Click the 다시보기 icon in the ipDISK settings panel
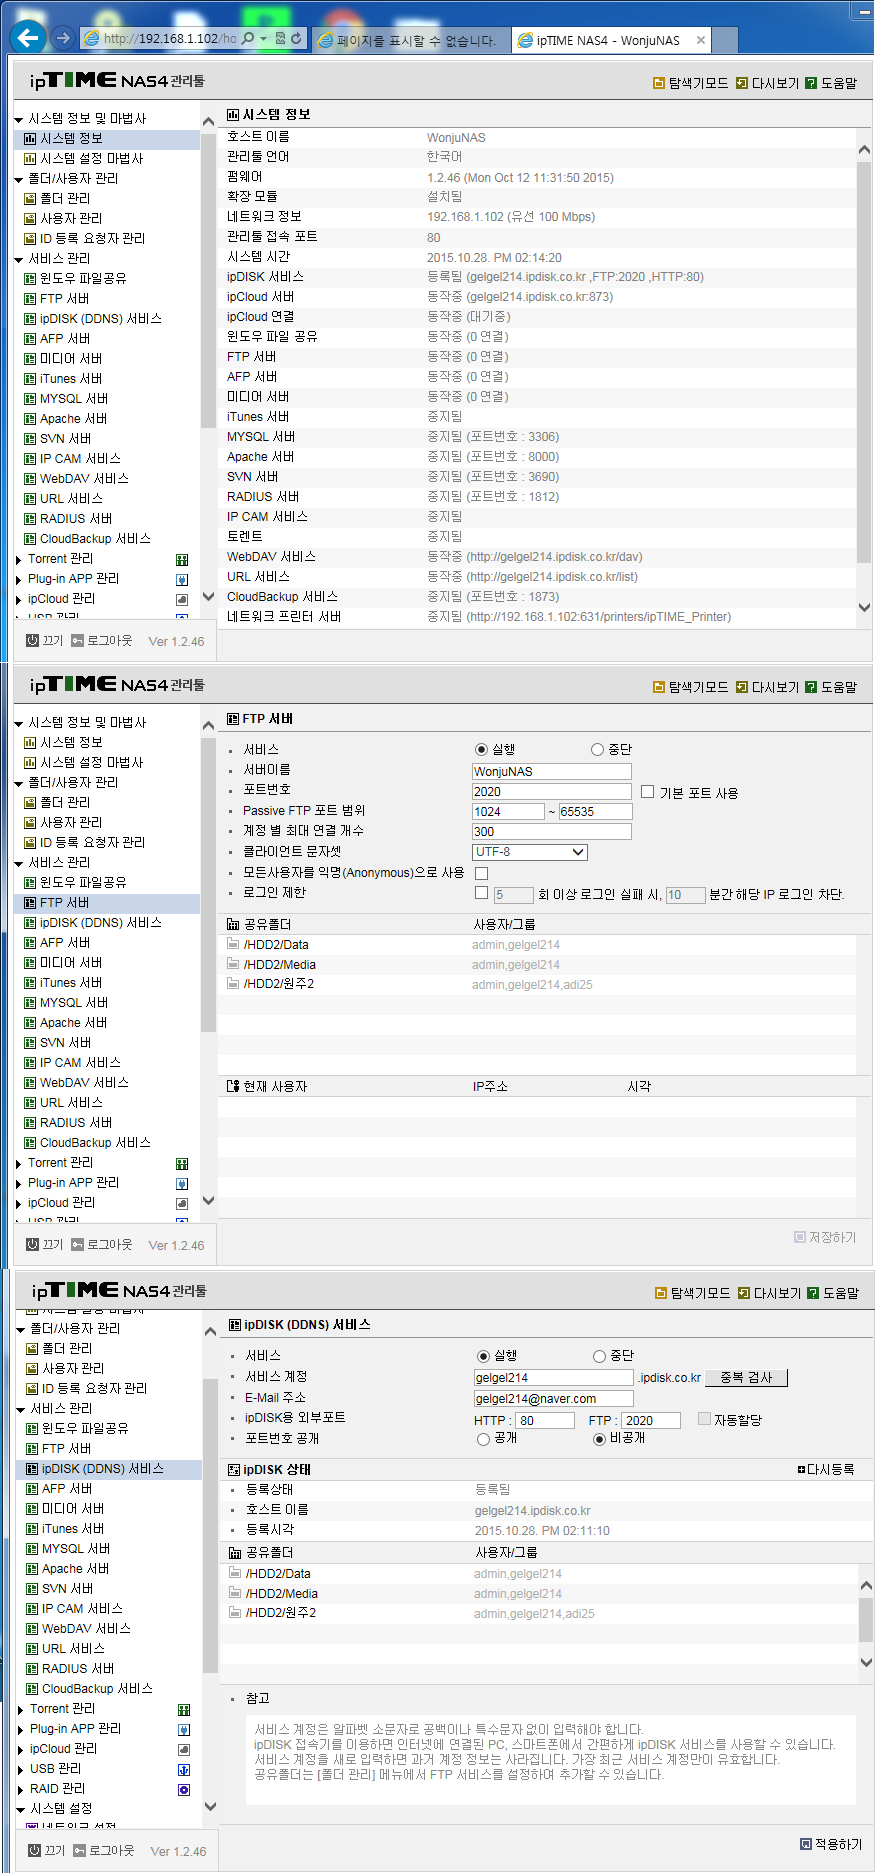The width and height of the screenshot is (875, 1873). point(743,1293)
